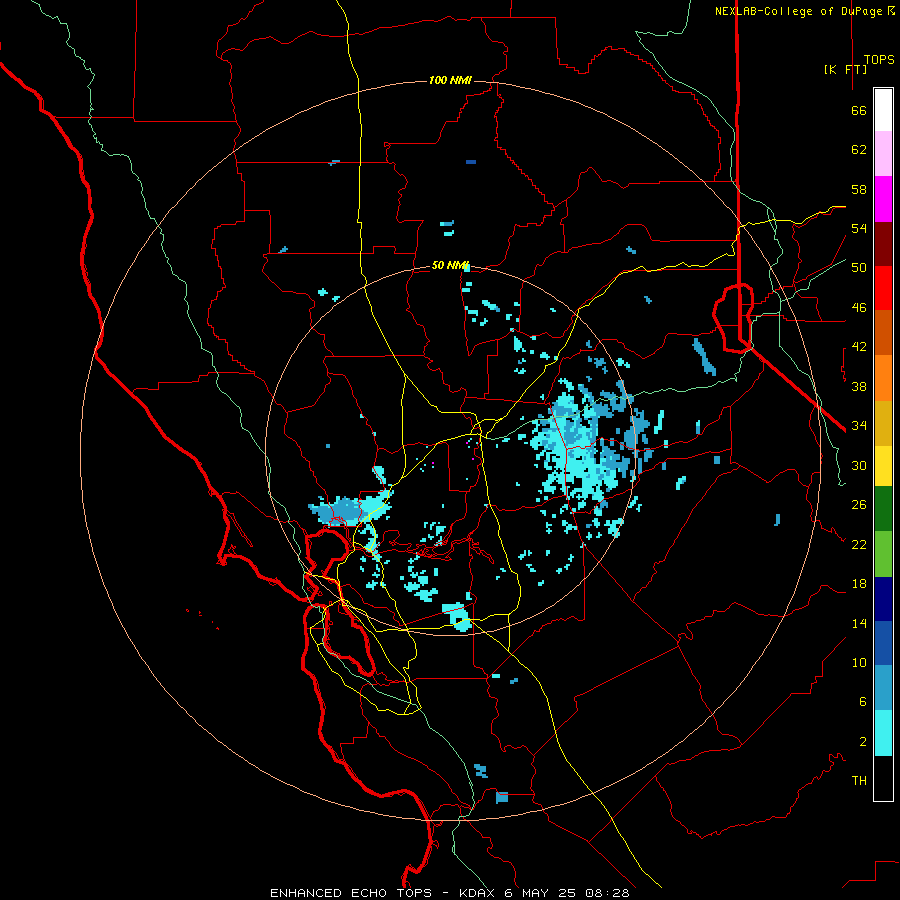Click the "62" legend value
Image resolution: width=900 pixels, height=900 pixels.
(x=859, y=150)
